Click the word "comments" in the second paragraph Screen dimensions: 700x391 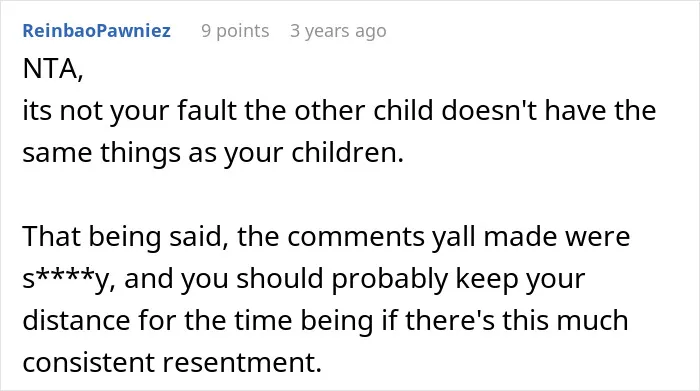tap(356, 237)
